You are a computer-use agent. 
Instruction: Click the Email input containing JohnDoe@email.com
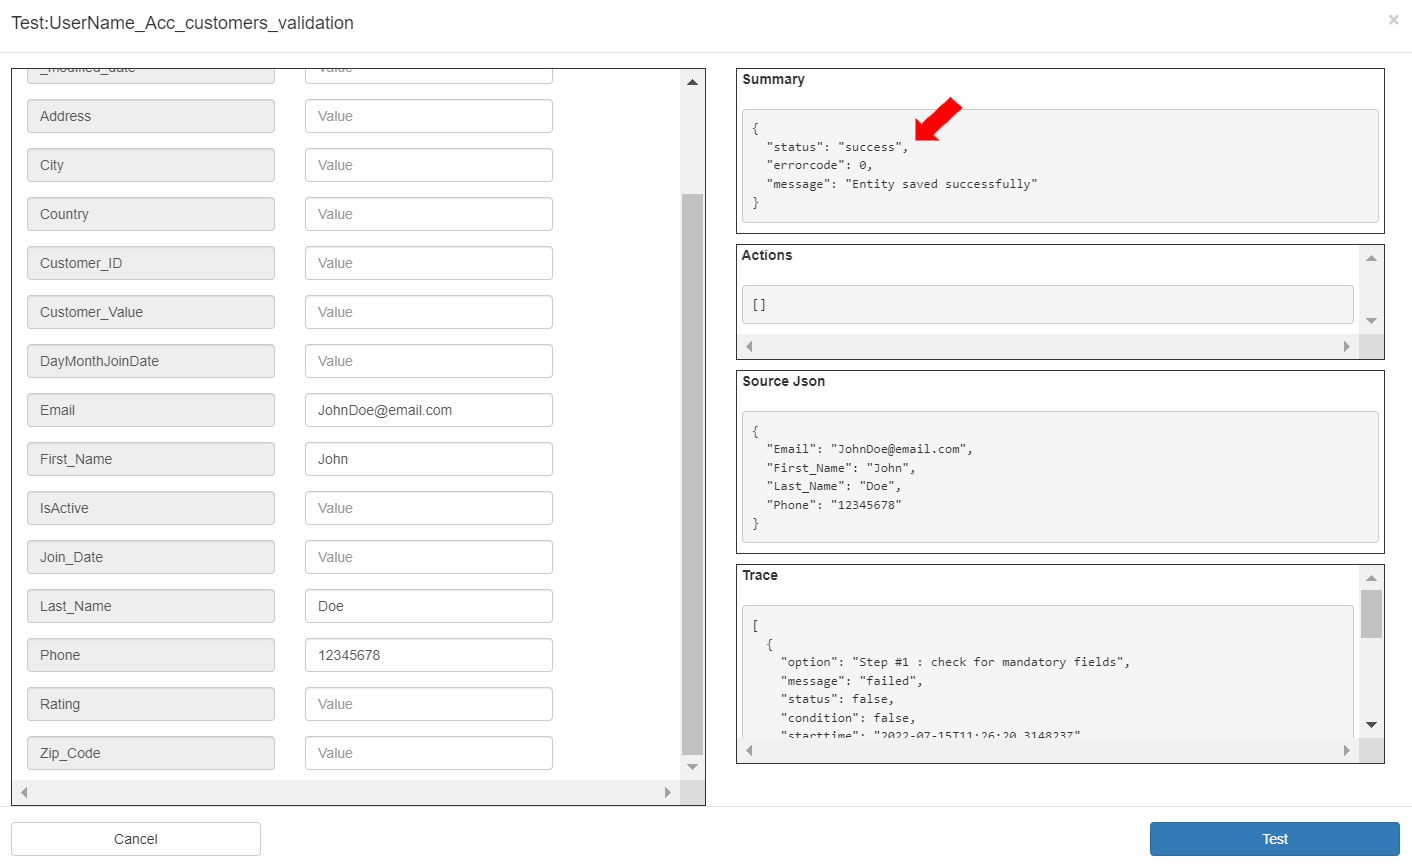pyautogui.click(x=428, y=410)
